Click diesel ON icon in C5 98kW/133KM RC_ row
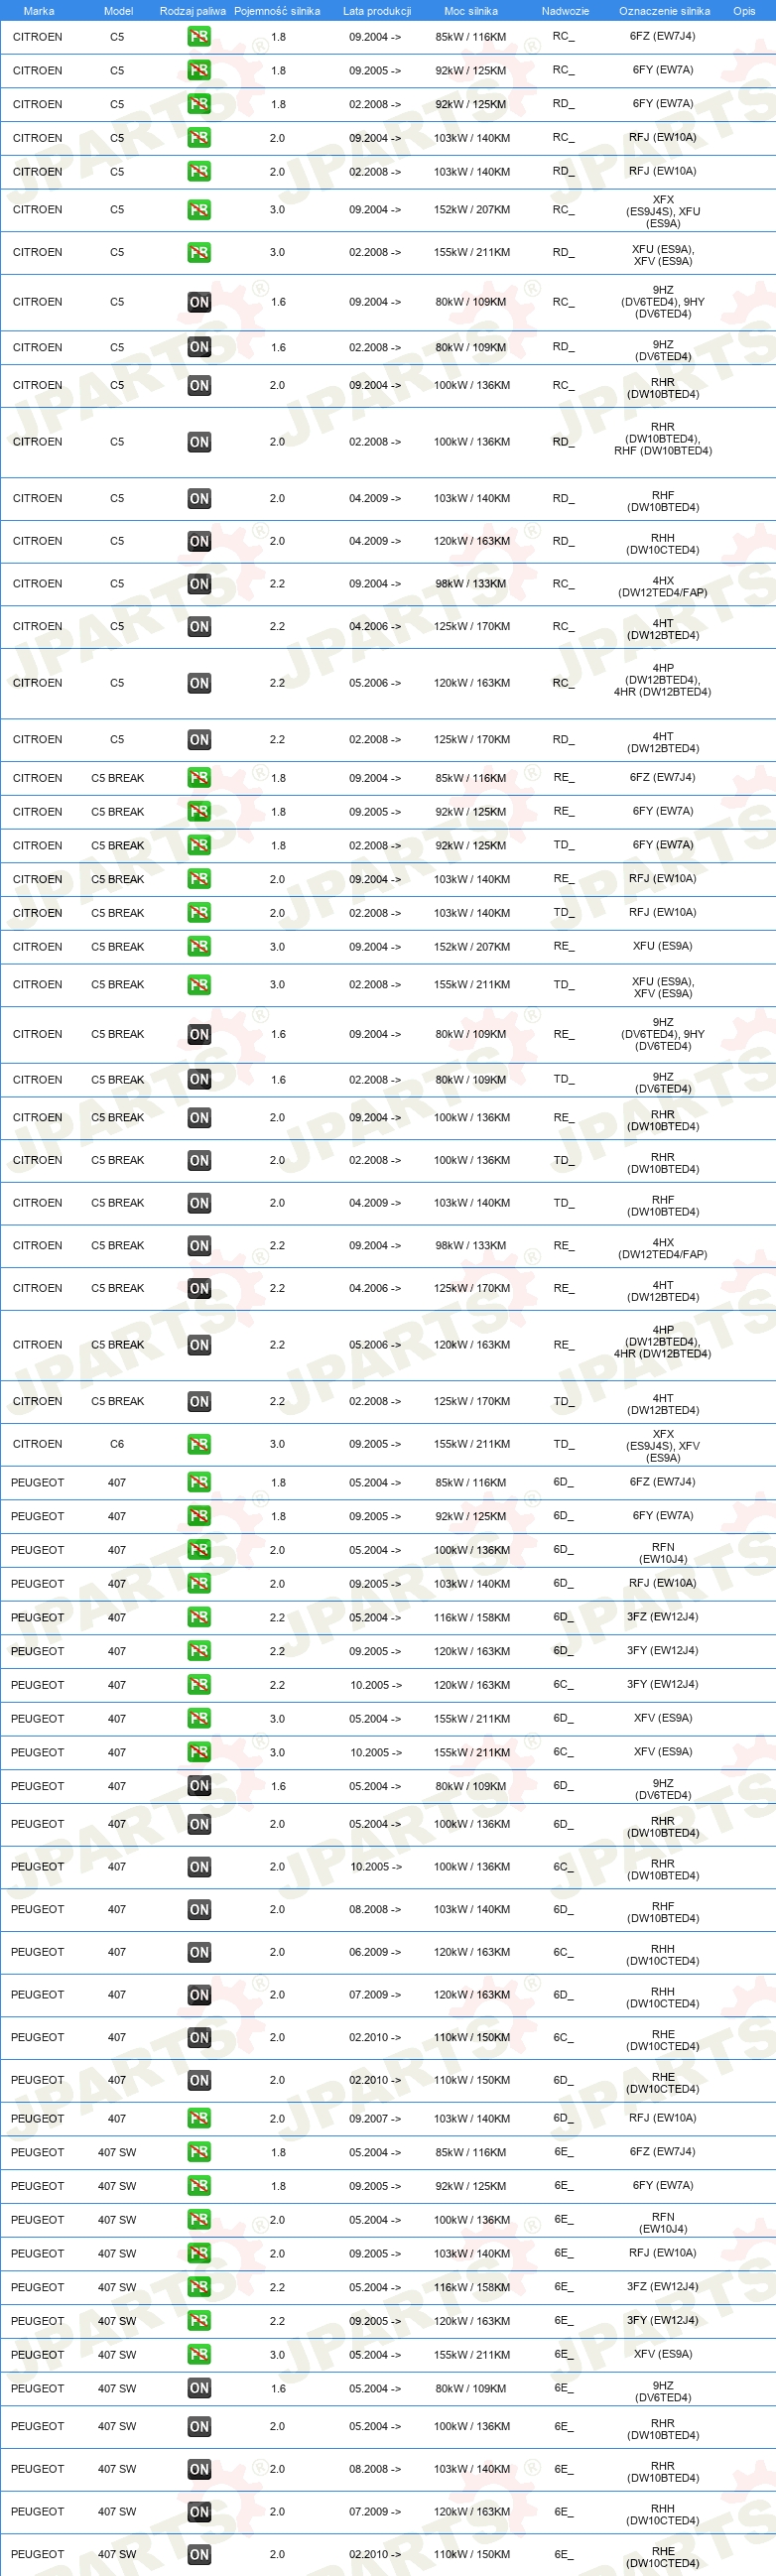Viewport: 776px width, 2576px height. 199,584
